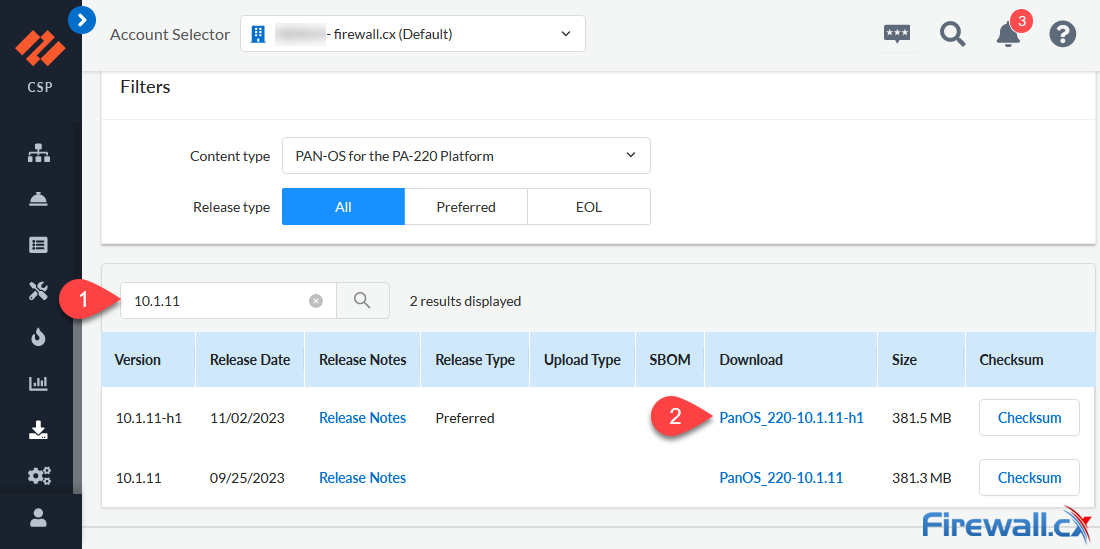Open the flame sidebar icon
The width and height of the screenshot is (1100, 549).
coord(39,337)
